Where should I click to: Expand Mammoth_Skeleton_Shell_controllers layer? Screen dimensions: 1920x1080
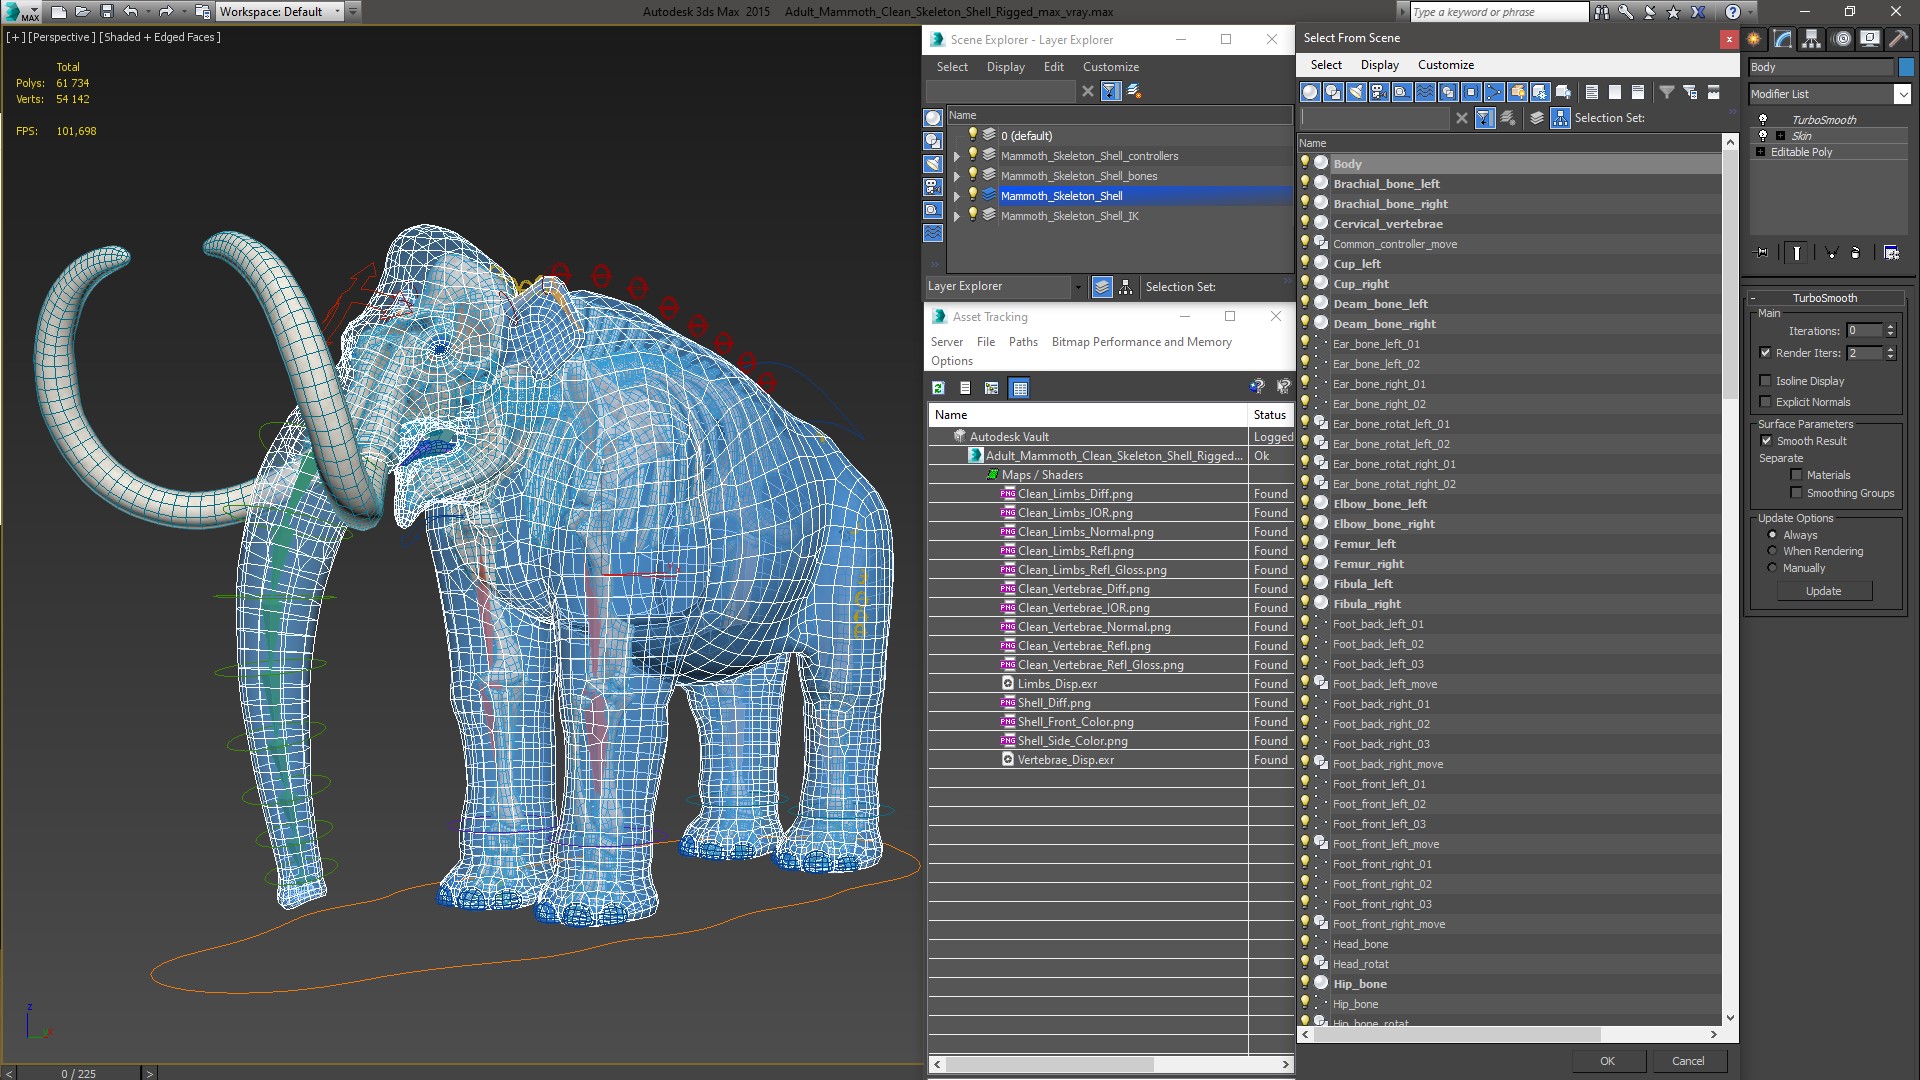point(956,156)
